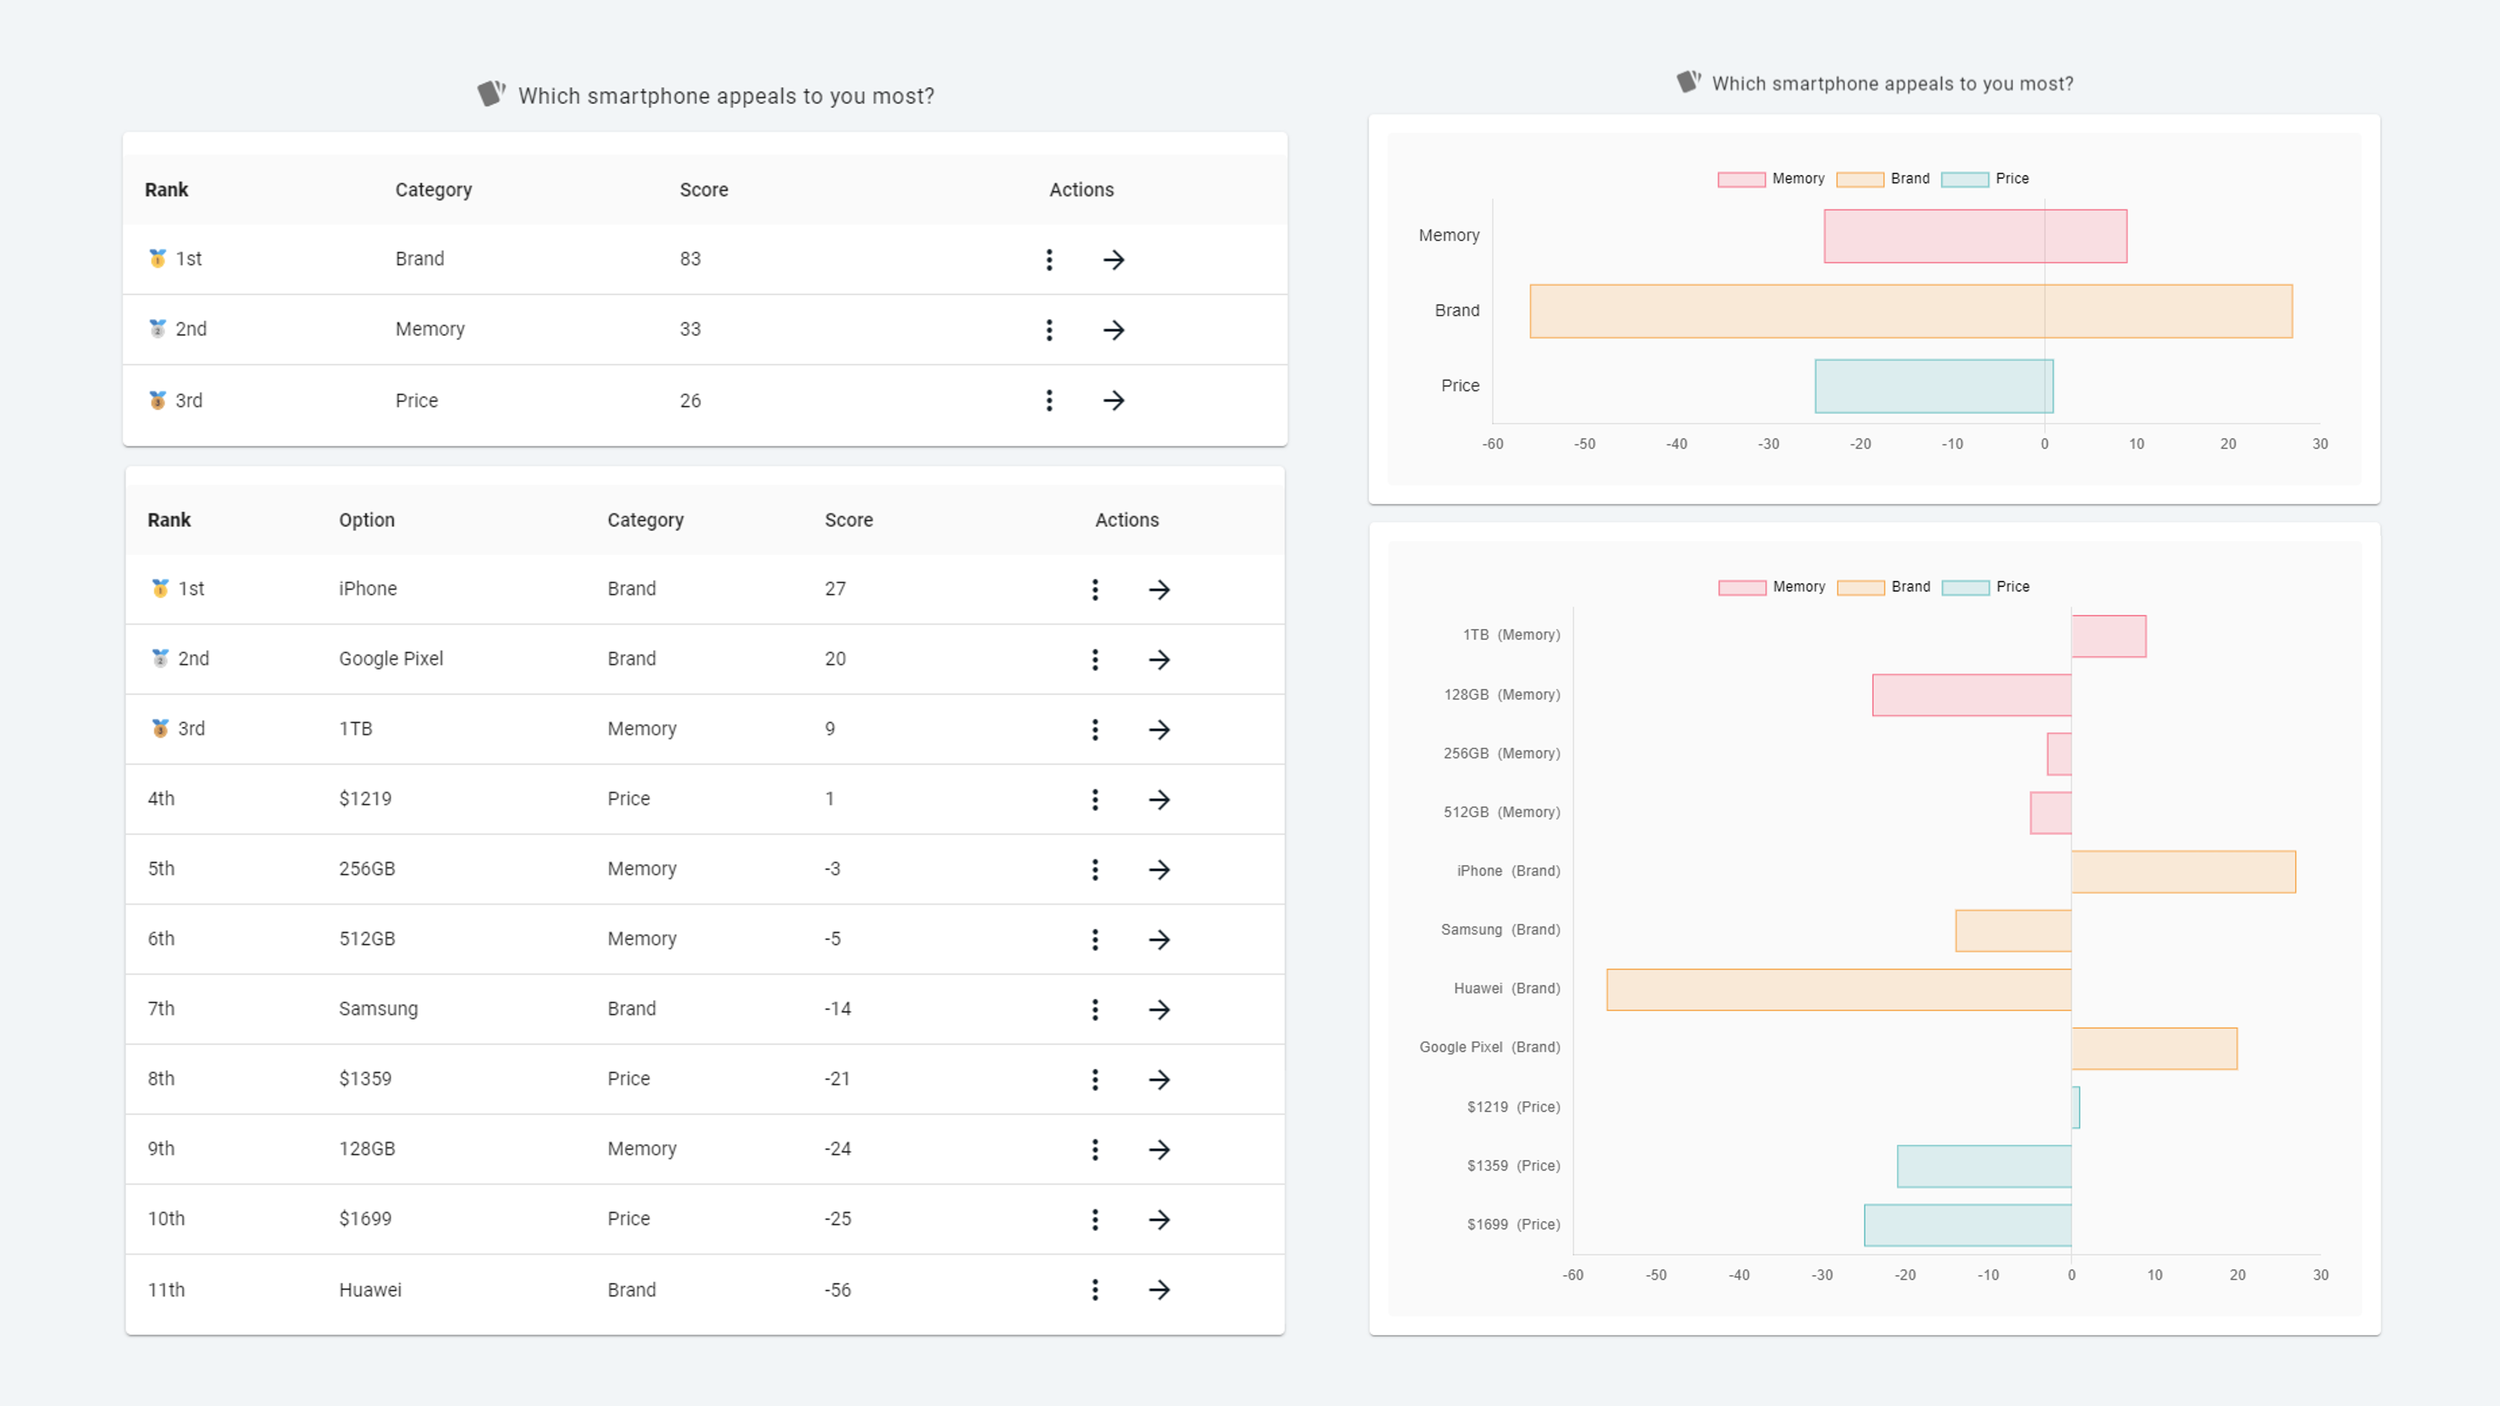Click the '-56' score cell
The height and width of the screenshot is (1406, 2500).
838,1290
